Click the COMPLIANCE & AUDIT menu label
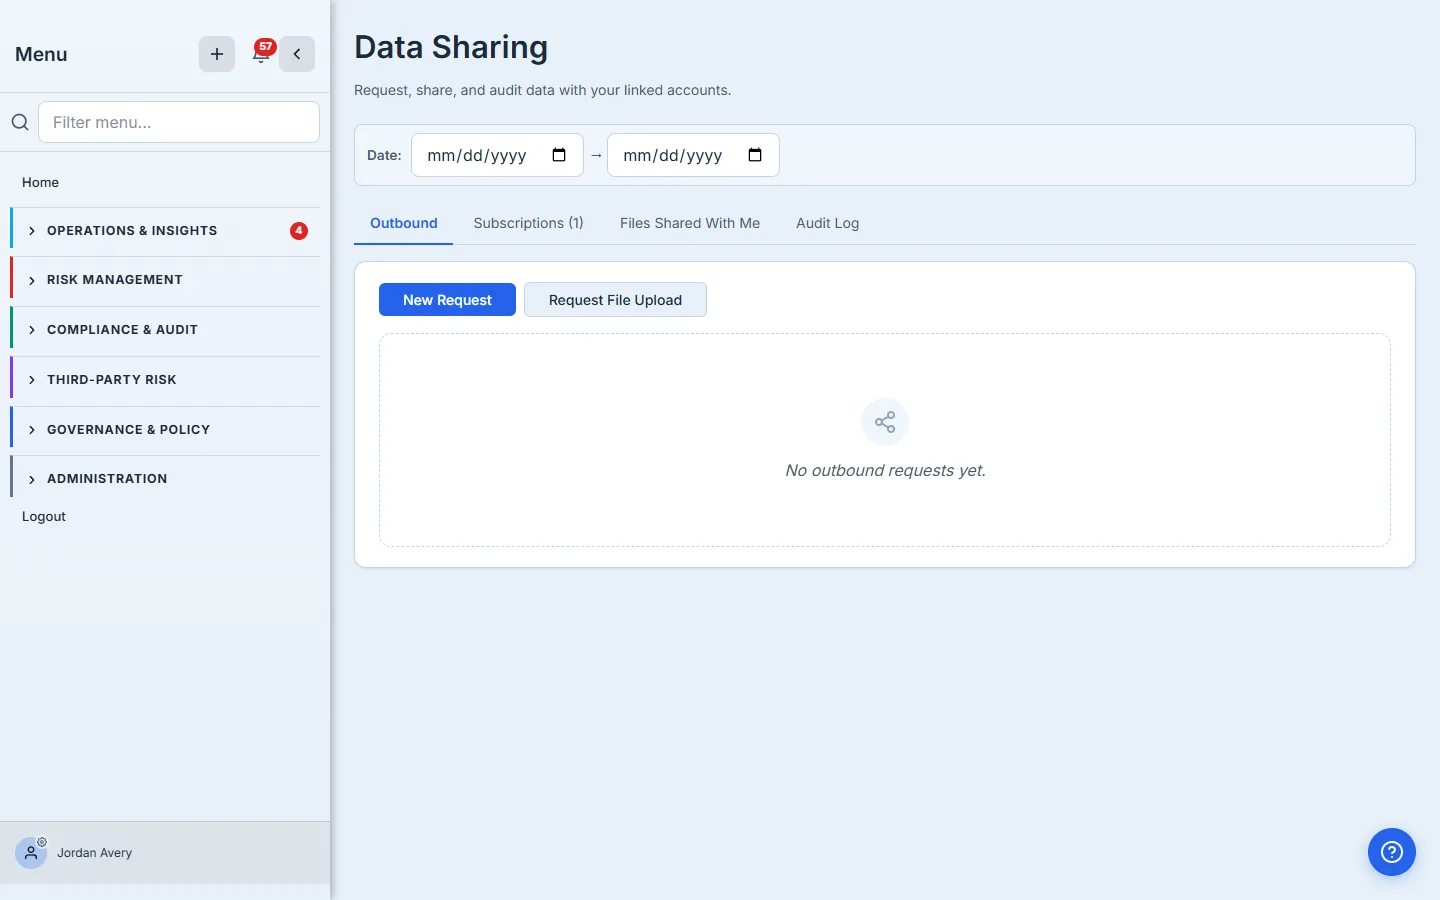The image size is (1440, 900). click(x=122, y=330)
